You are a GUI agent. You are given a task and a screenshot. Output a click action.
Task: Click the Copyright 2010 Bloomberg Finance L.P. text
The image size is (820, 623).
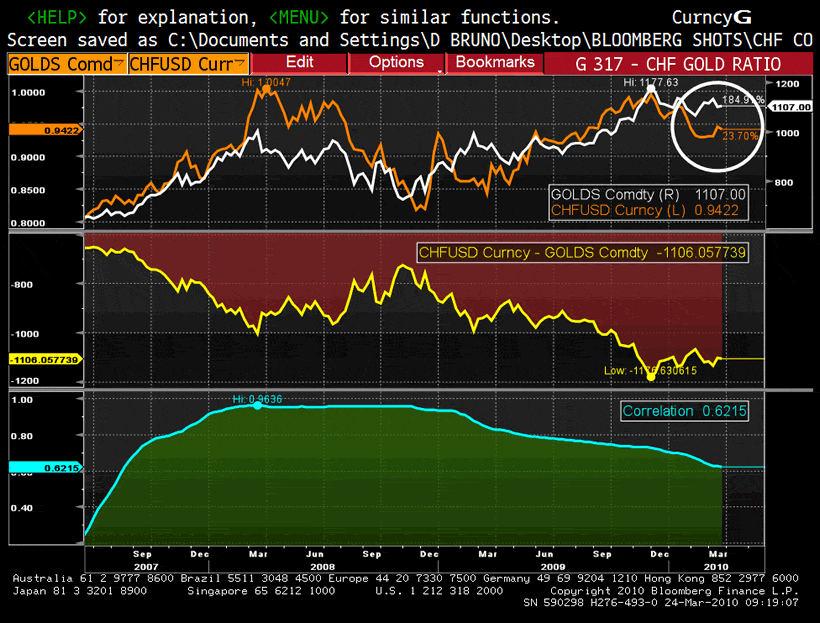tap(674, 591)
